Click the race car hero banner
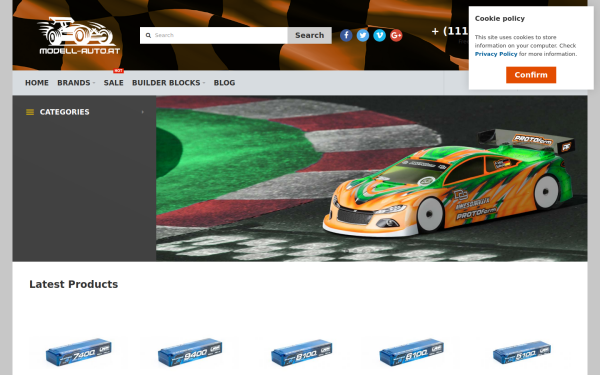600x375 pixels. (371, 178)
